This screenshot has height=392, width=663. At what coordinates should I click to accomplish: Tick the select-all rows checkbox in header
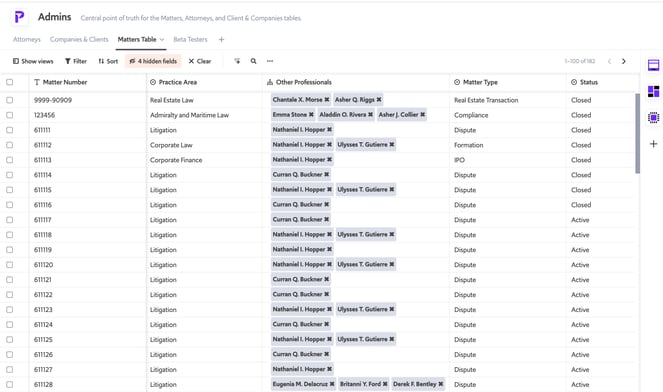tap(9, 82)
